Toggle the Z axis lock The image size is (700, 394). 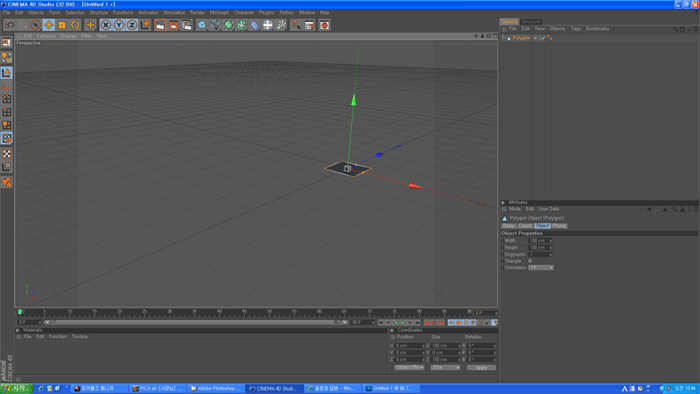tap(132, 25)
